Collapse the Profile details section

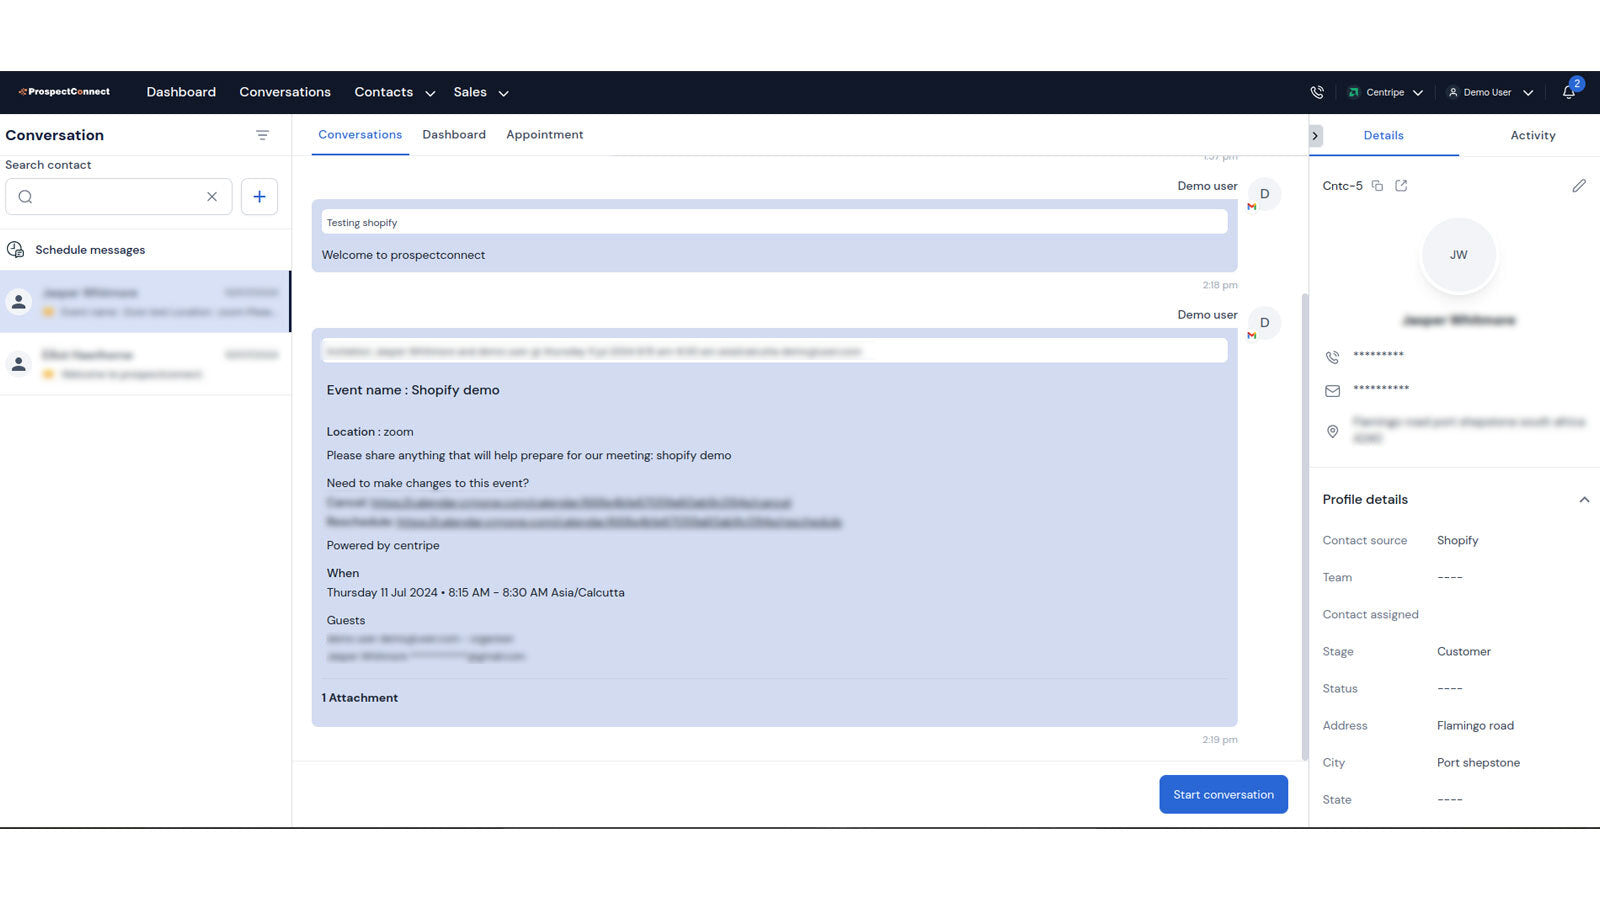pyautogui.click(x=1584, y=500)
